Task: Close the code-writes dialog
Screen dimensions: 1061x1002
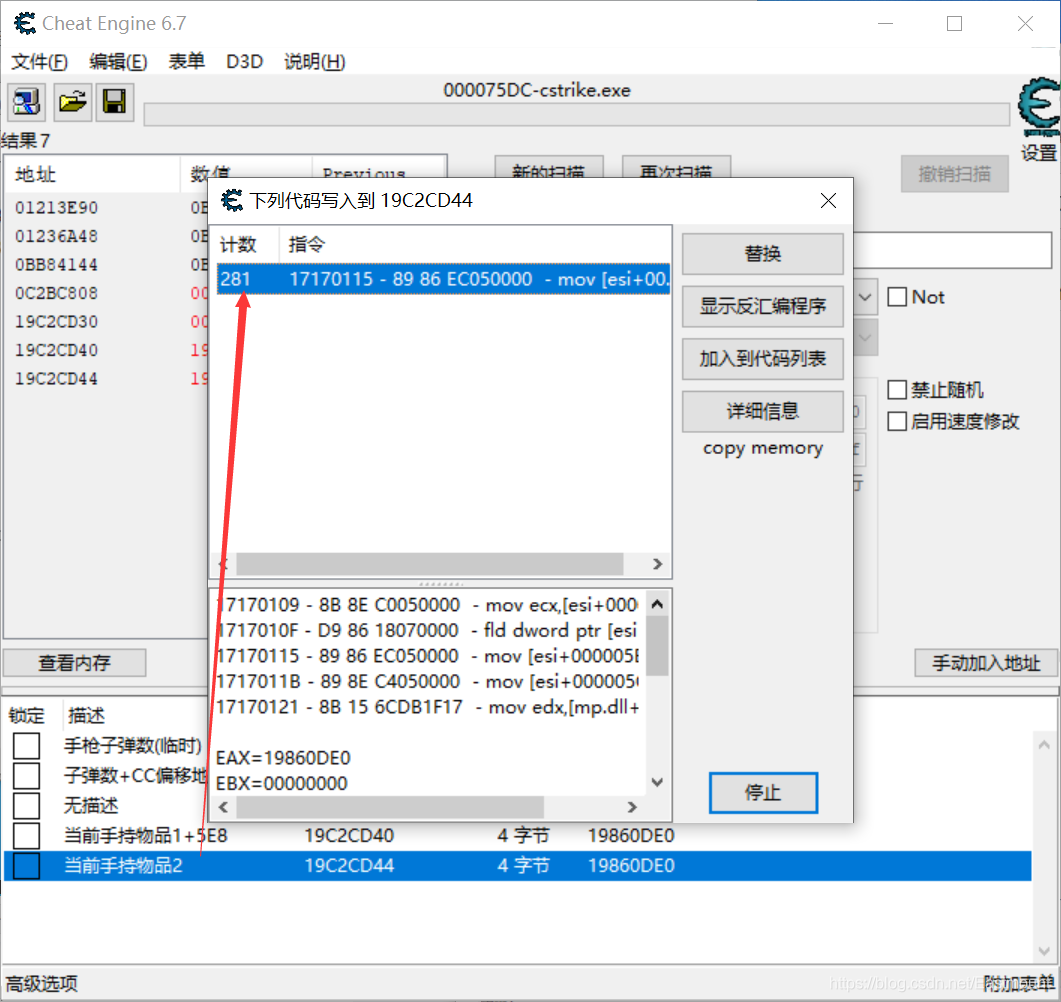Action: tap(828, 201)
